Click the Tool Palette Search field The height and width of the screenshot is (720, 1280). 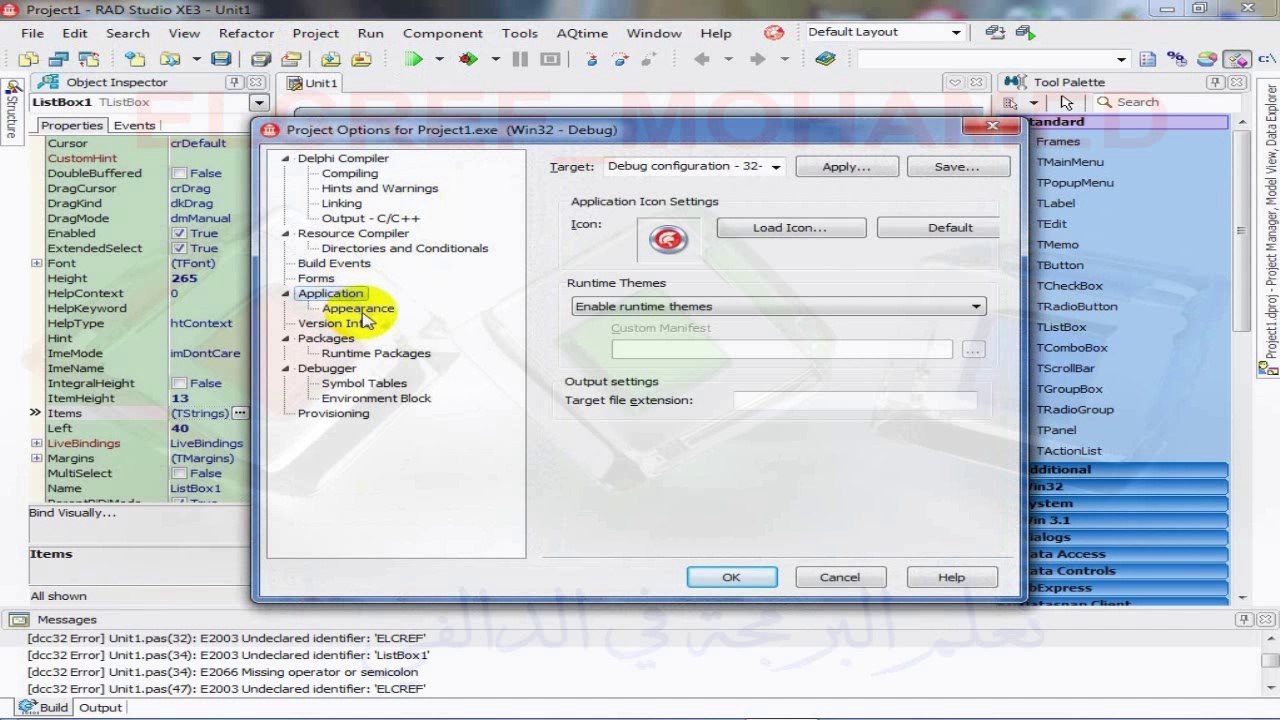click(x=1167, y=102)
